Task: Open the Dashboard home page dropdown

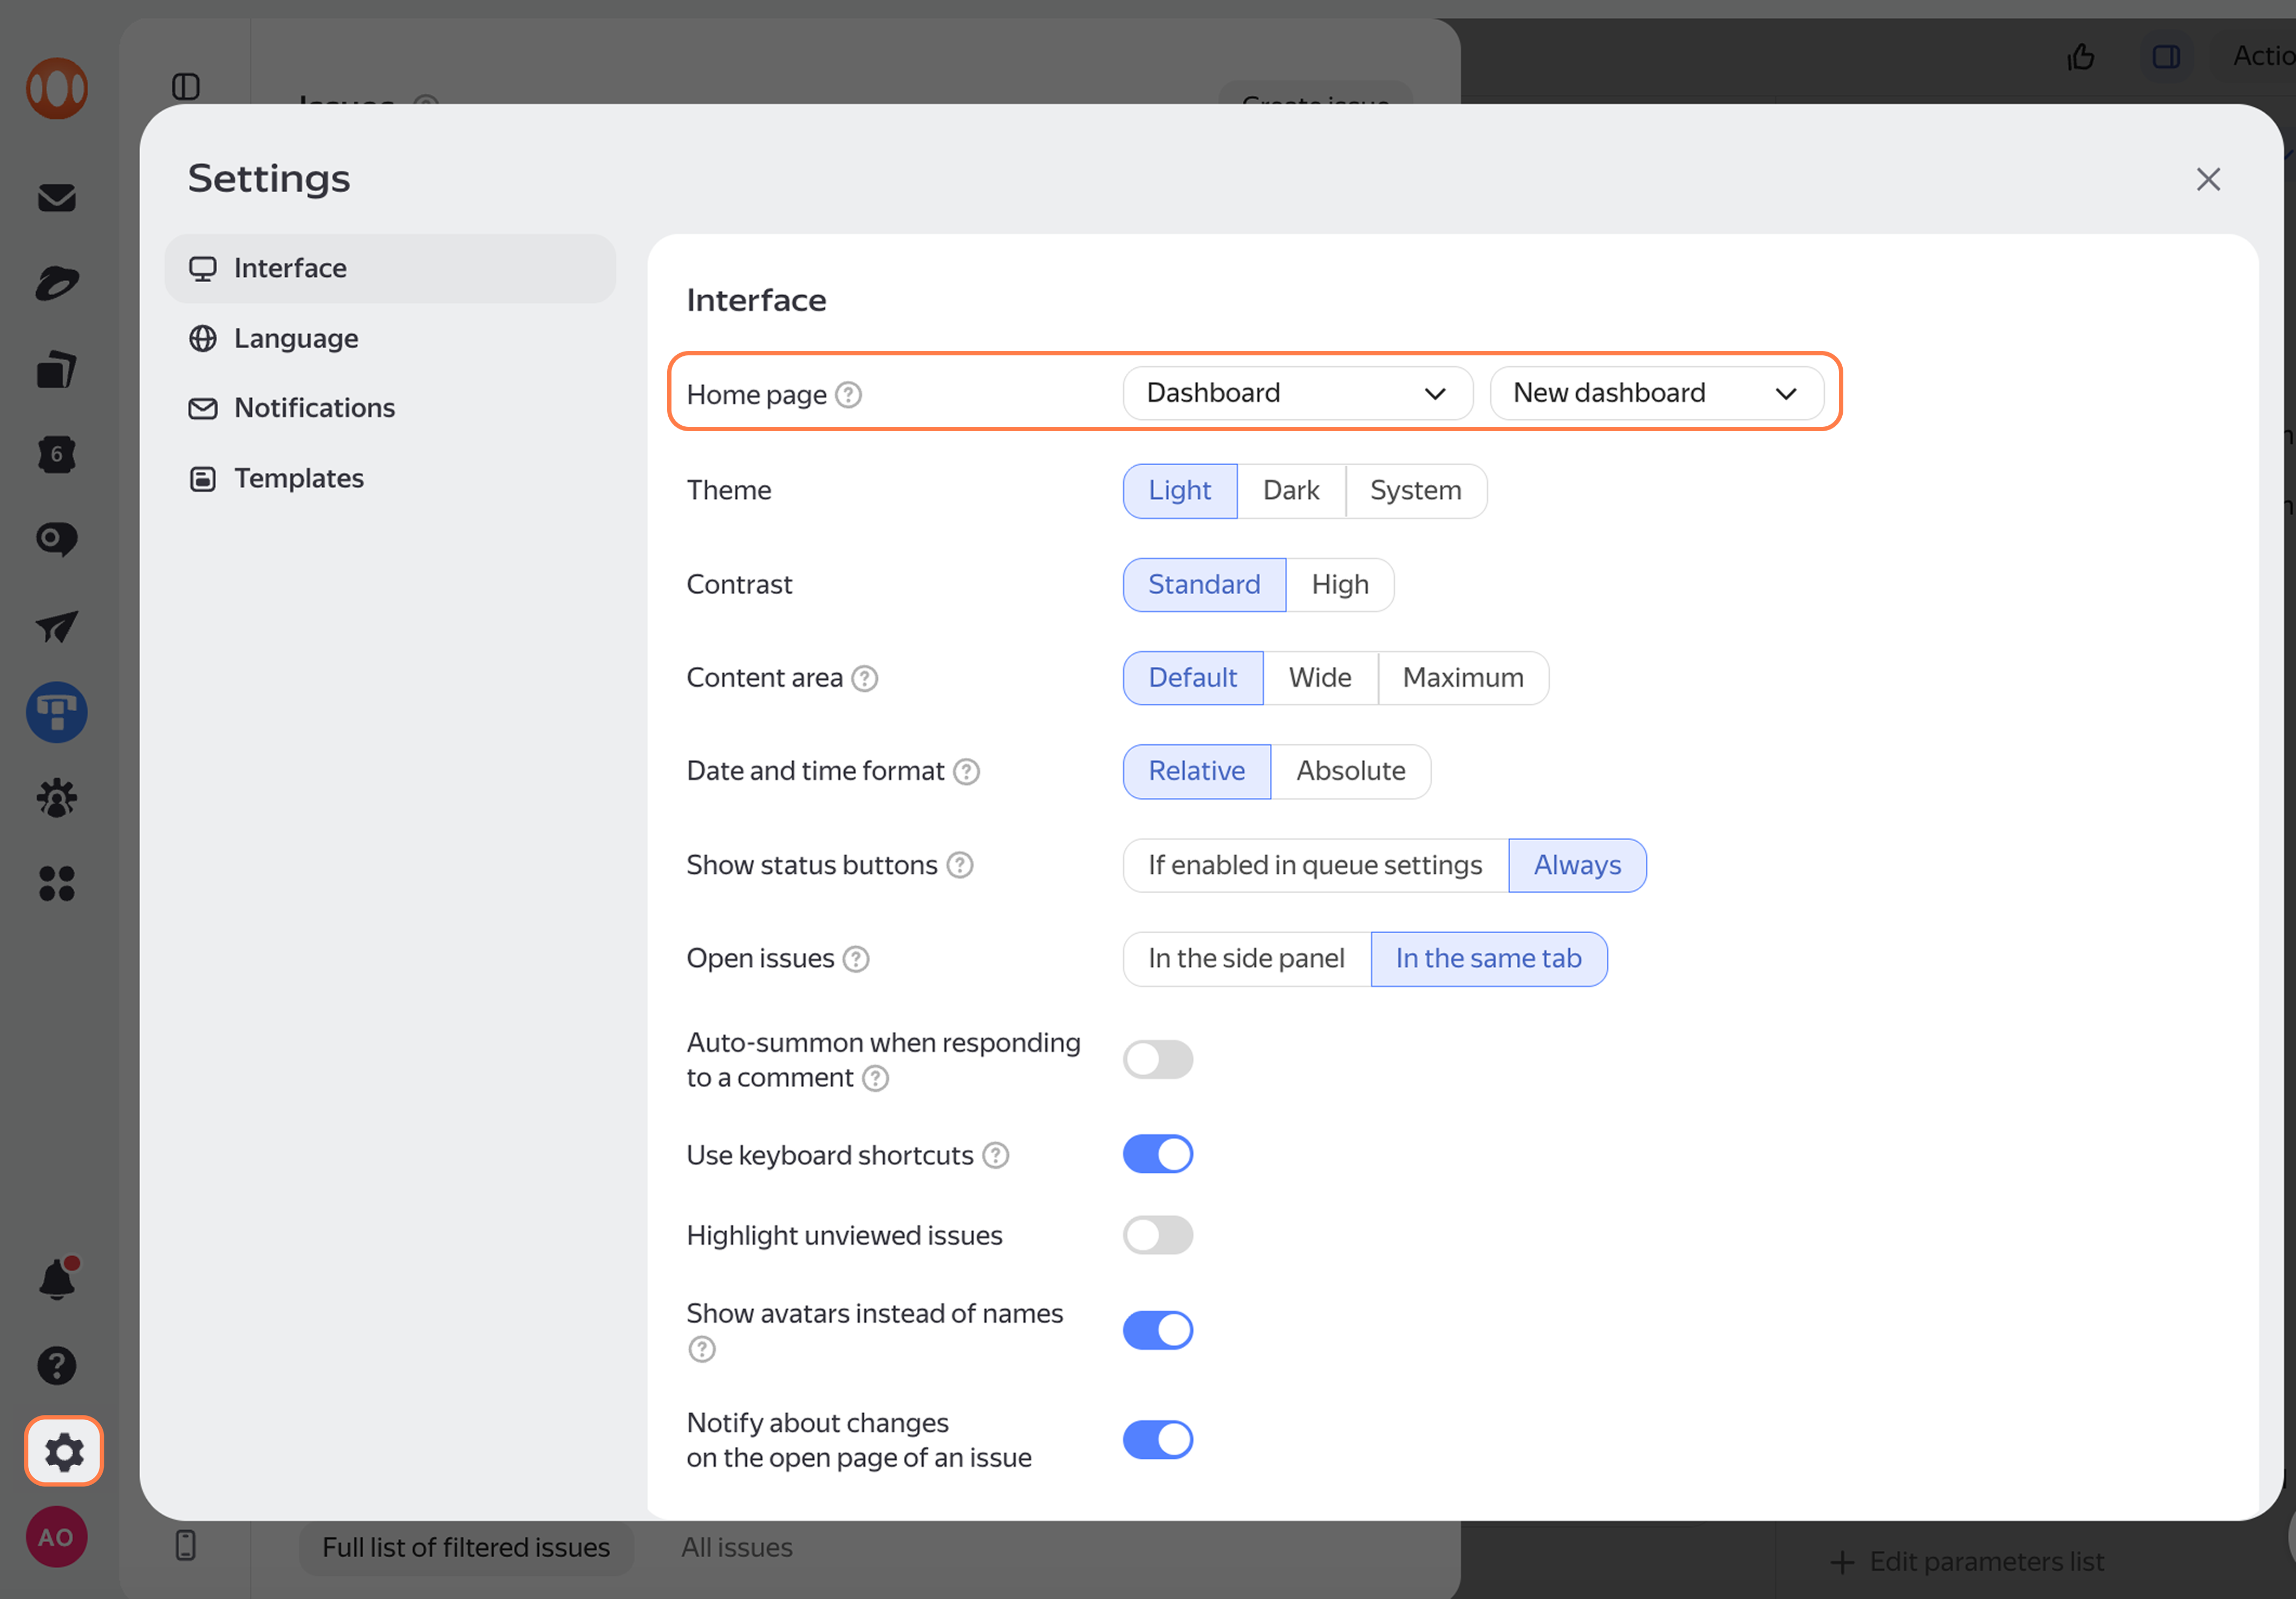Action: [1297, 393]
